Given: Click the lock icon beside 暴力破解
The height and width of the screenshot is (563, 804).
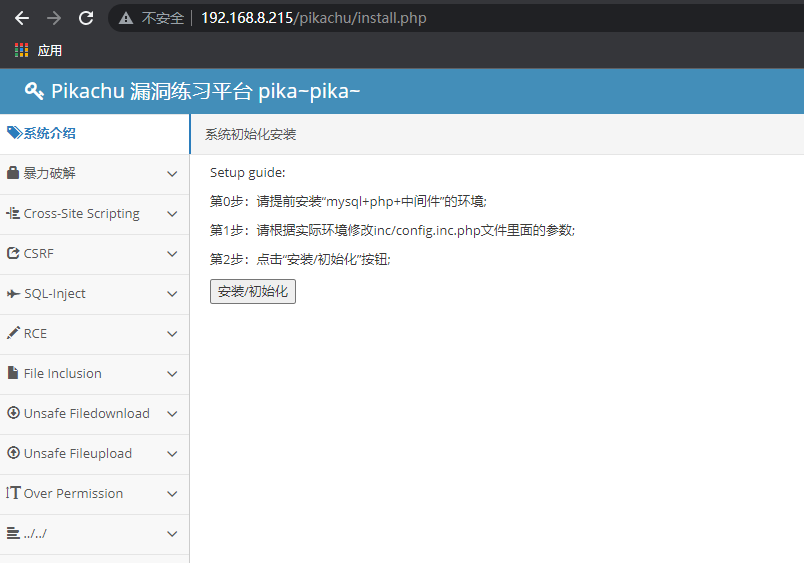Looking at the screenshot, I should pyautogui.click(x=13, y=173).
